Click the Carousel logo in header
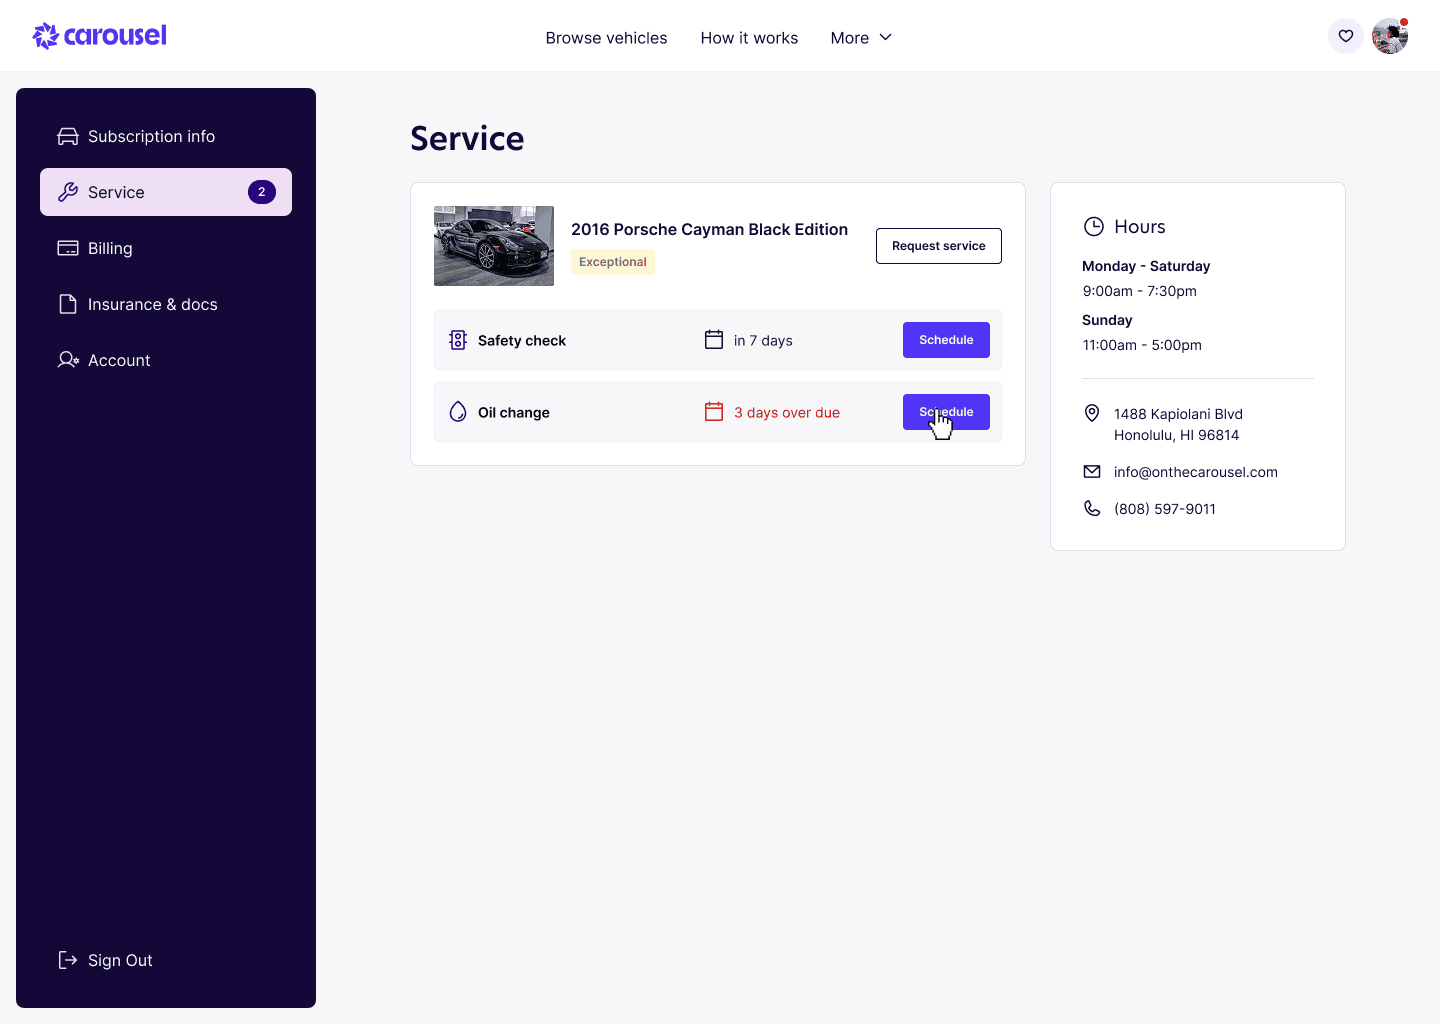 coord(100,36)
